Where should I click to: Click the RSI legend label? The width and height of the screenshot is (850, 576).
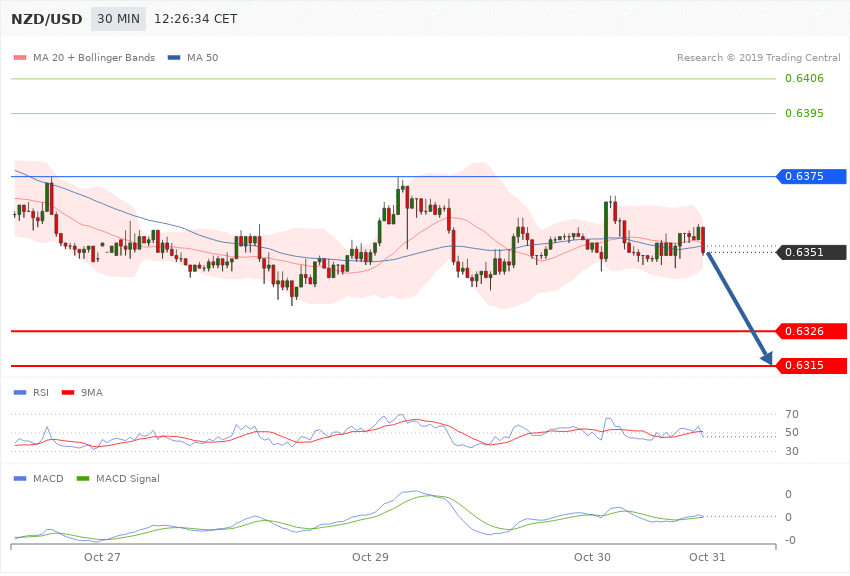[x=41, y=392]
